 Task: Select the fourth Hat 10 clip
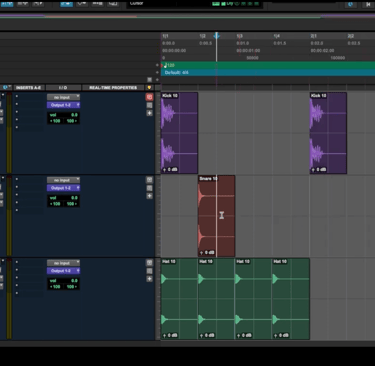pos(291,299)
